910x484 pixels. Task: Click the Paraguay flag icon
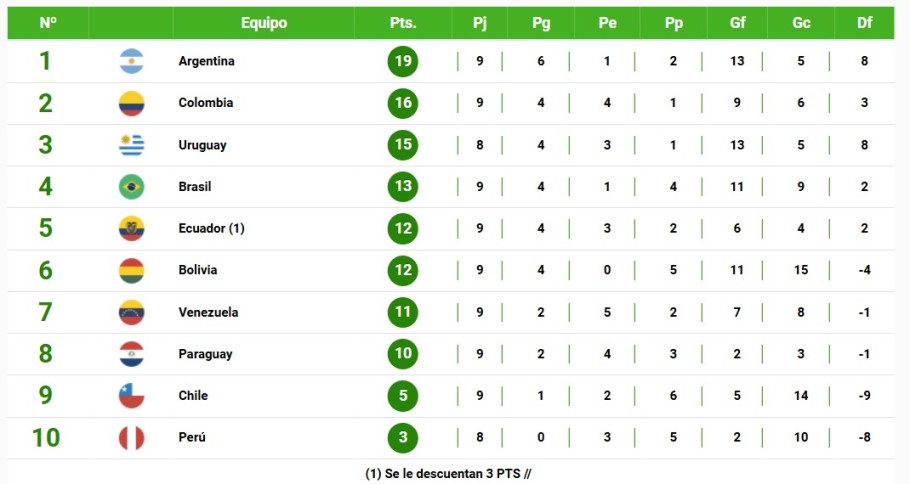coord(132,354)
